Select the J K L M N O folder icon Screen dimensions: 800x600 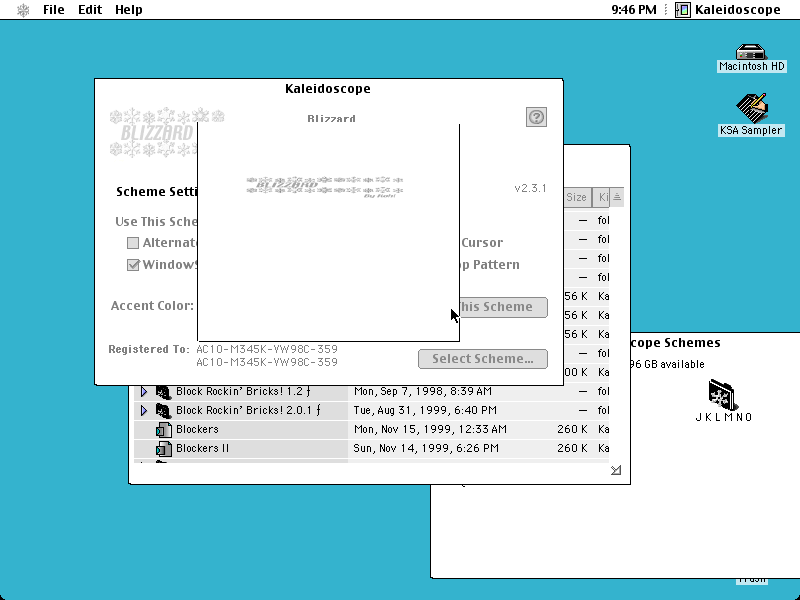(x=723, y=395)
